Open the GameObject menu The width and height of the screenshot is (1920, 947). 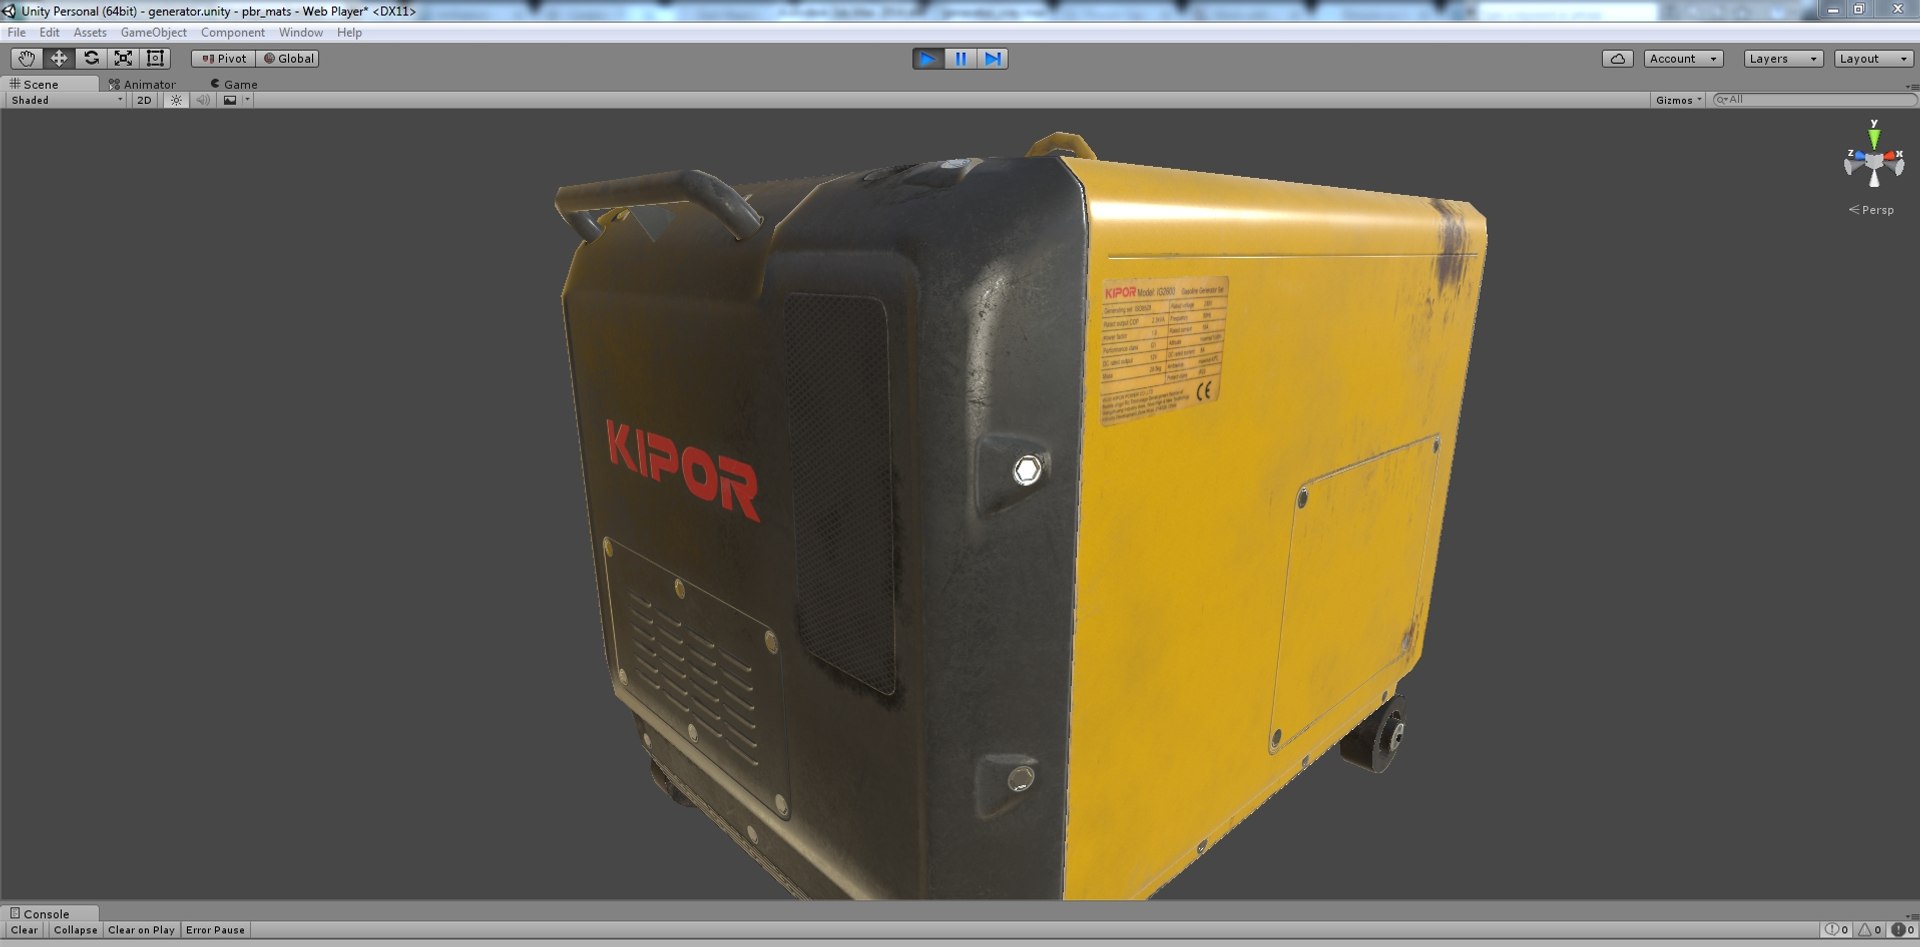click(x=153, y=32)
